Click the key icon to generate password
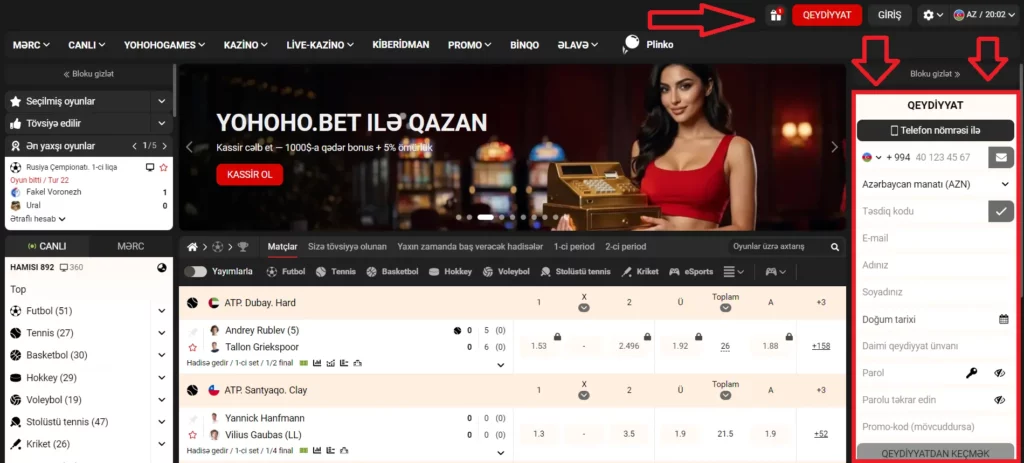Screen dimensions: 1024x463 coord(972,373)
